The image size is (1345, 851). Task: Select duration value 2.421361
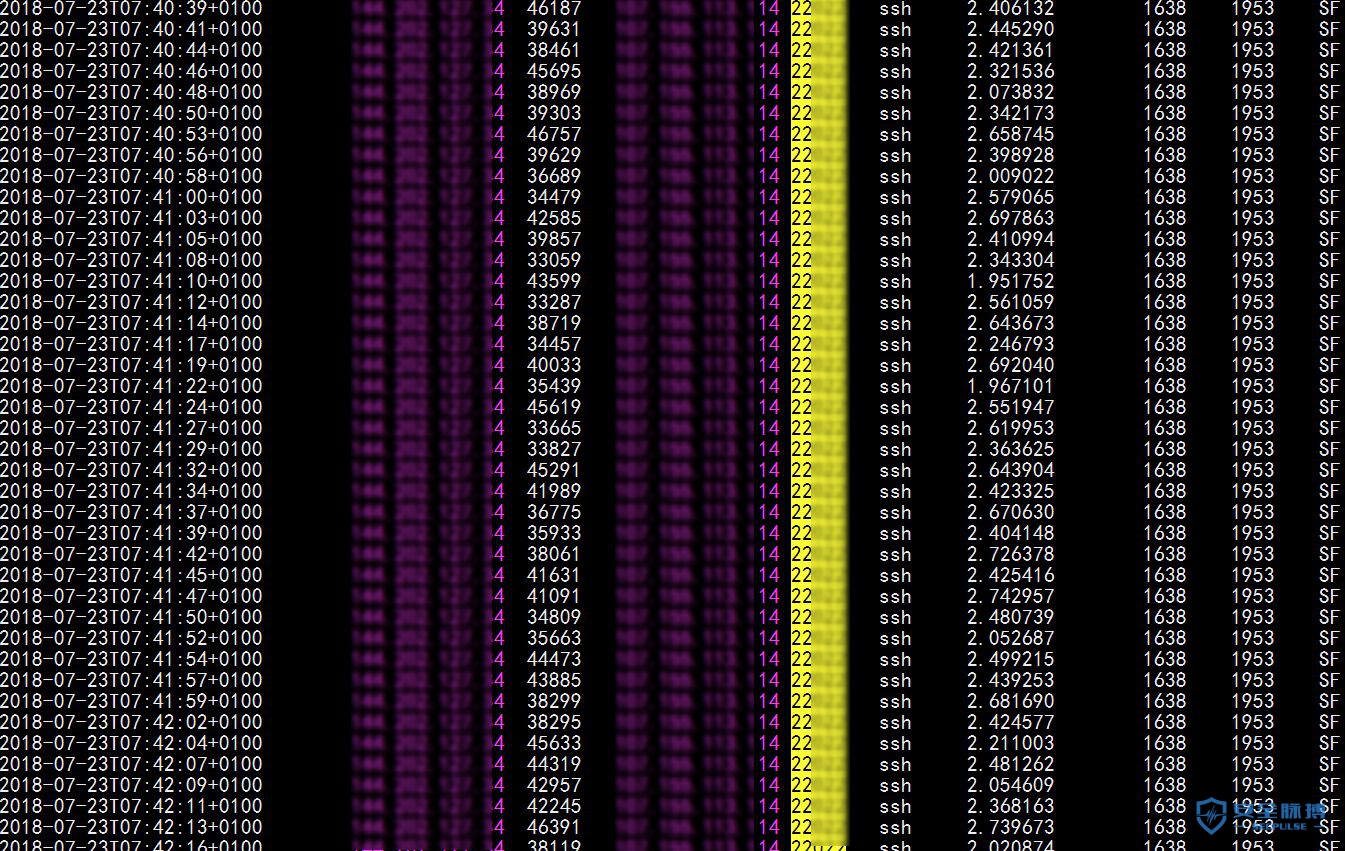pyautogui.click(x=1010, y=50)
